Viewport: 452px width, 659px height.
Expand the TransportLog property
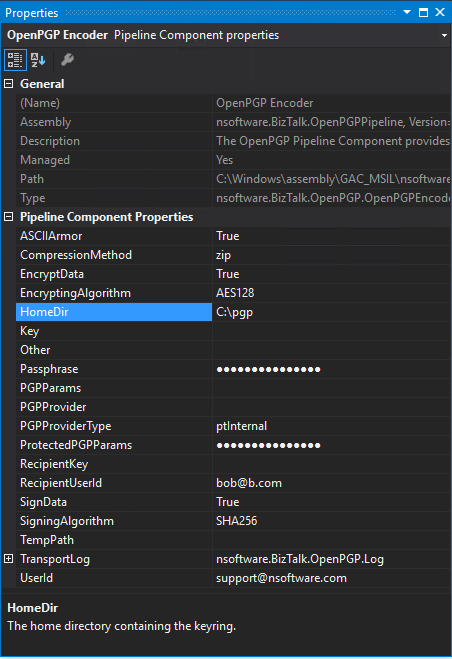[9, 559]
